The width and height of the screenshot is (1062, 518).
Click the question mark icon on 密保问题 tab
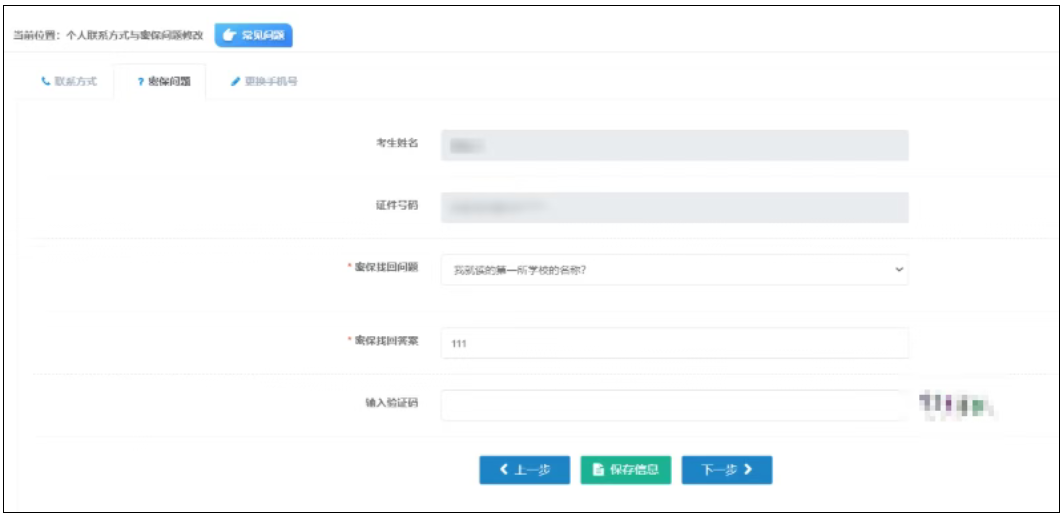click(140, 82)
